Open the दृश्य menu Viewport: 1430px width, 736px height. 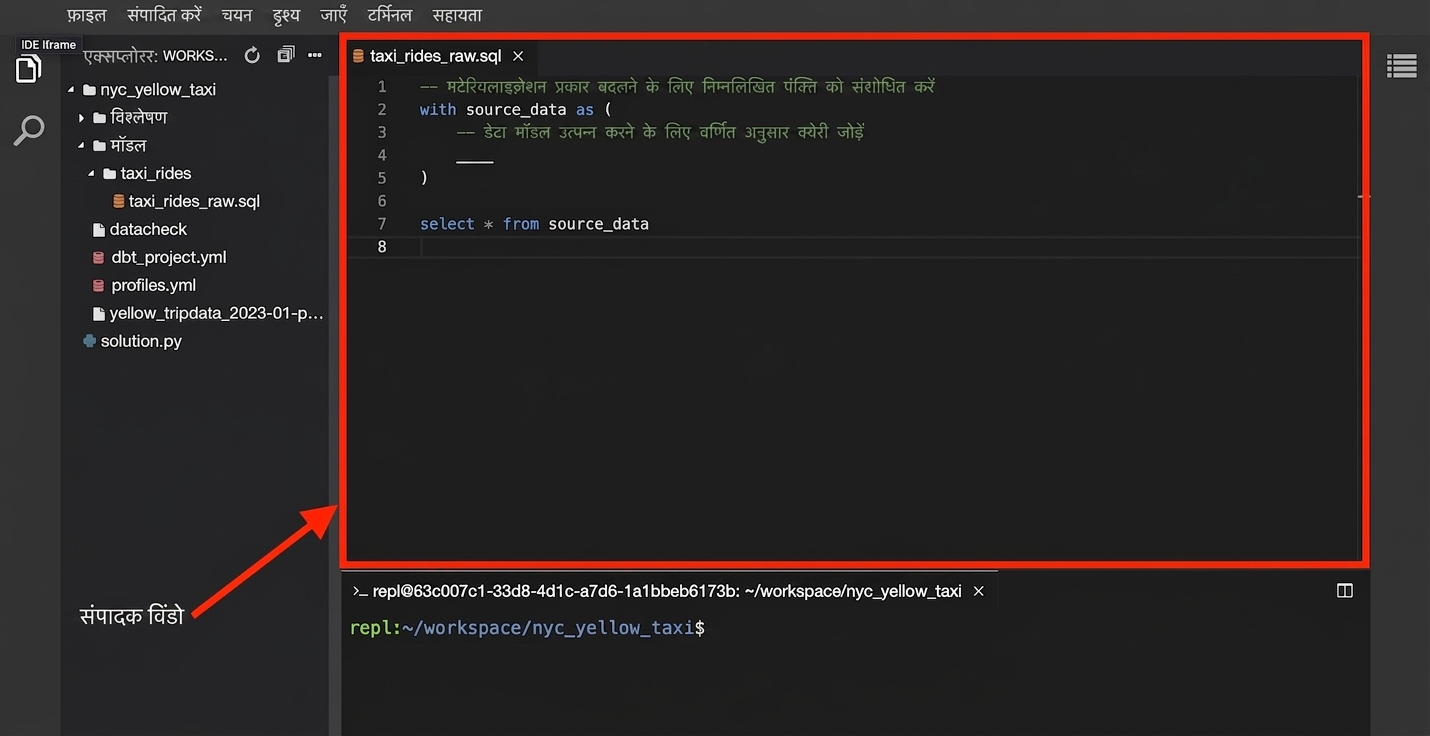click(286, 15)
